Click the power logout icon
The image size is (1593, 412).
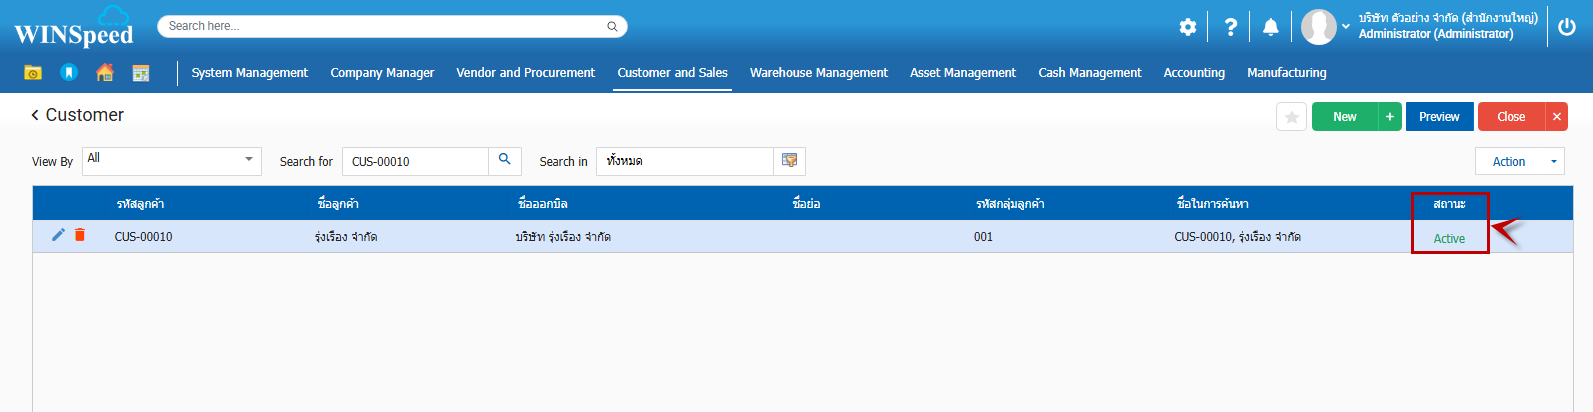tap(1566, 27)
